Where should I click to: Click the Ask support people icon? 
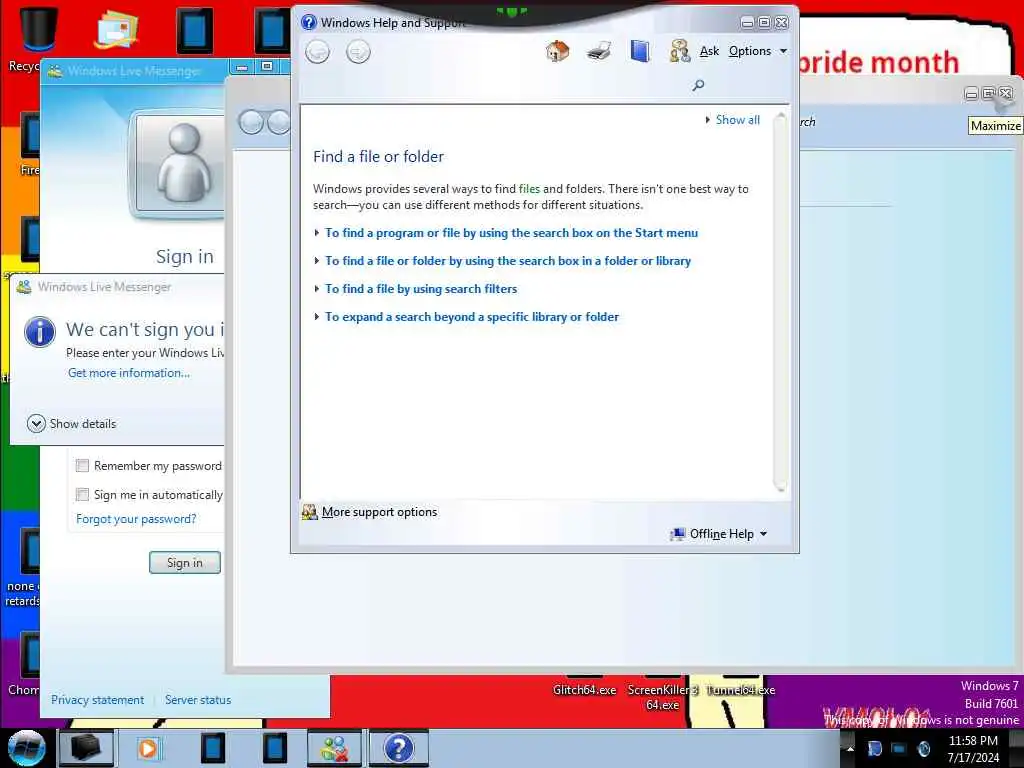(680, 51)
